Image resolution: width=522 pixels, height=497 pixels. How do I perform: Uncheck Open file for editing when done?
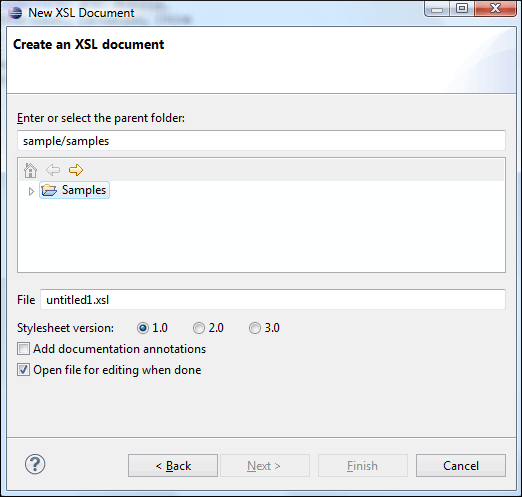[23, 370]
